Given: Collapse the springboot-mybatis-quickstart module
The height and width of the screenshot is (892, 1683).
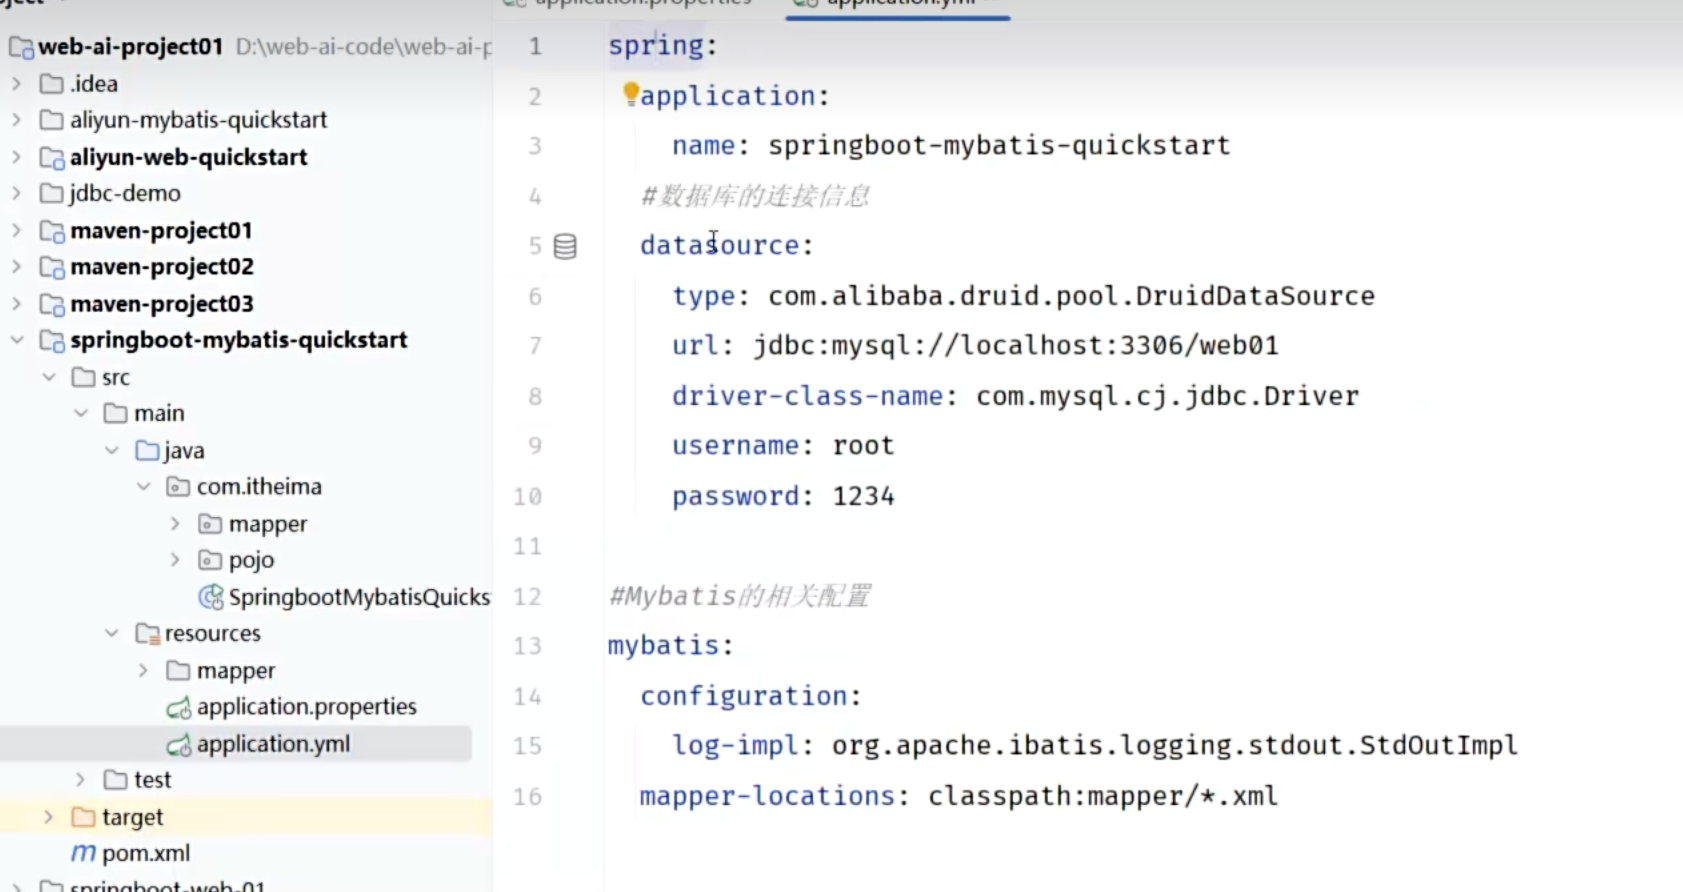Looking at the screenshot, I should pyautogui.click(x=17, y=340).
